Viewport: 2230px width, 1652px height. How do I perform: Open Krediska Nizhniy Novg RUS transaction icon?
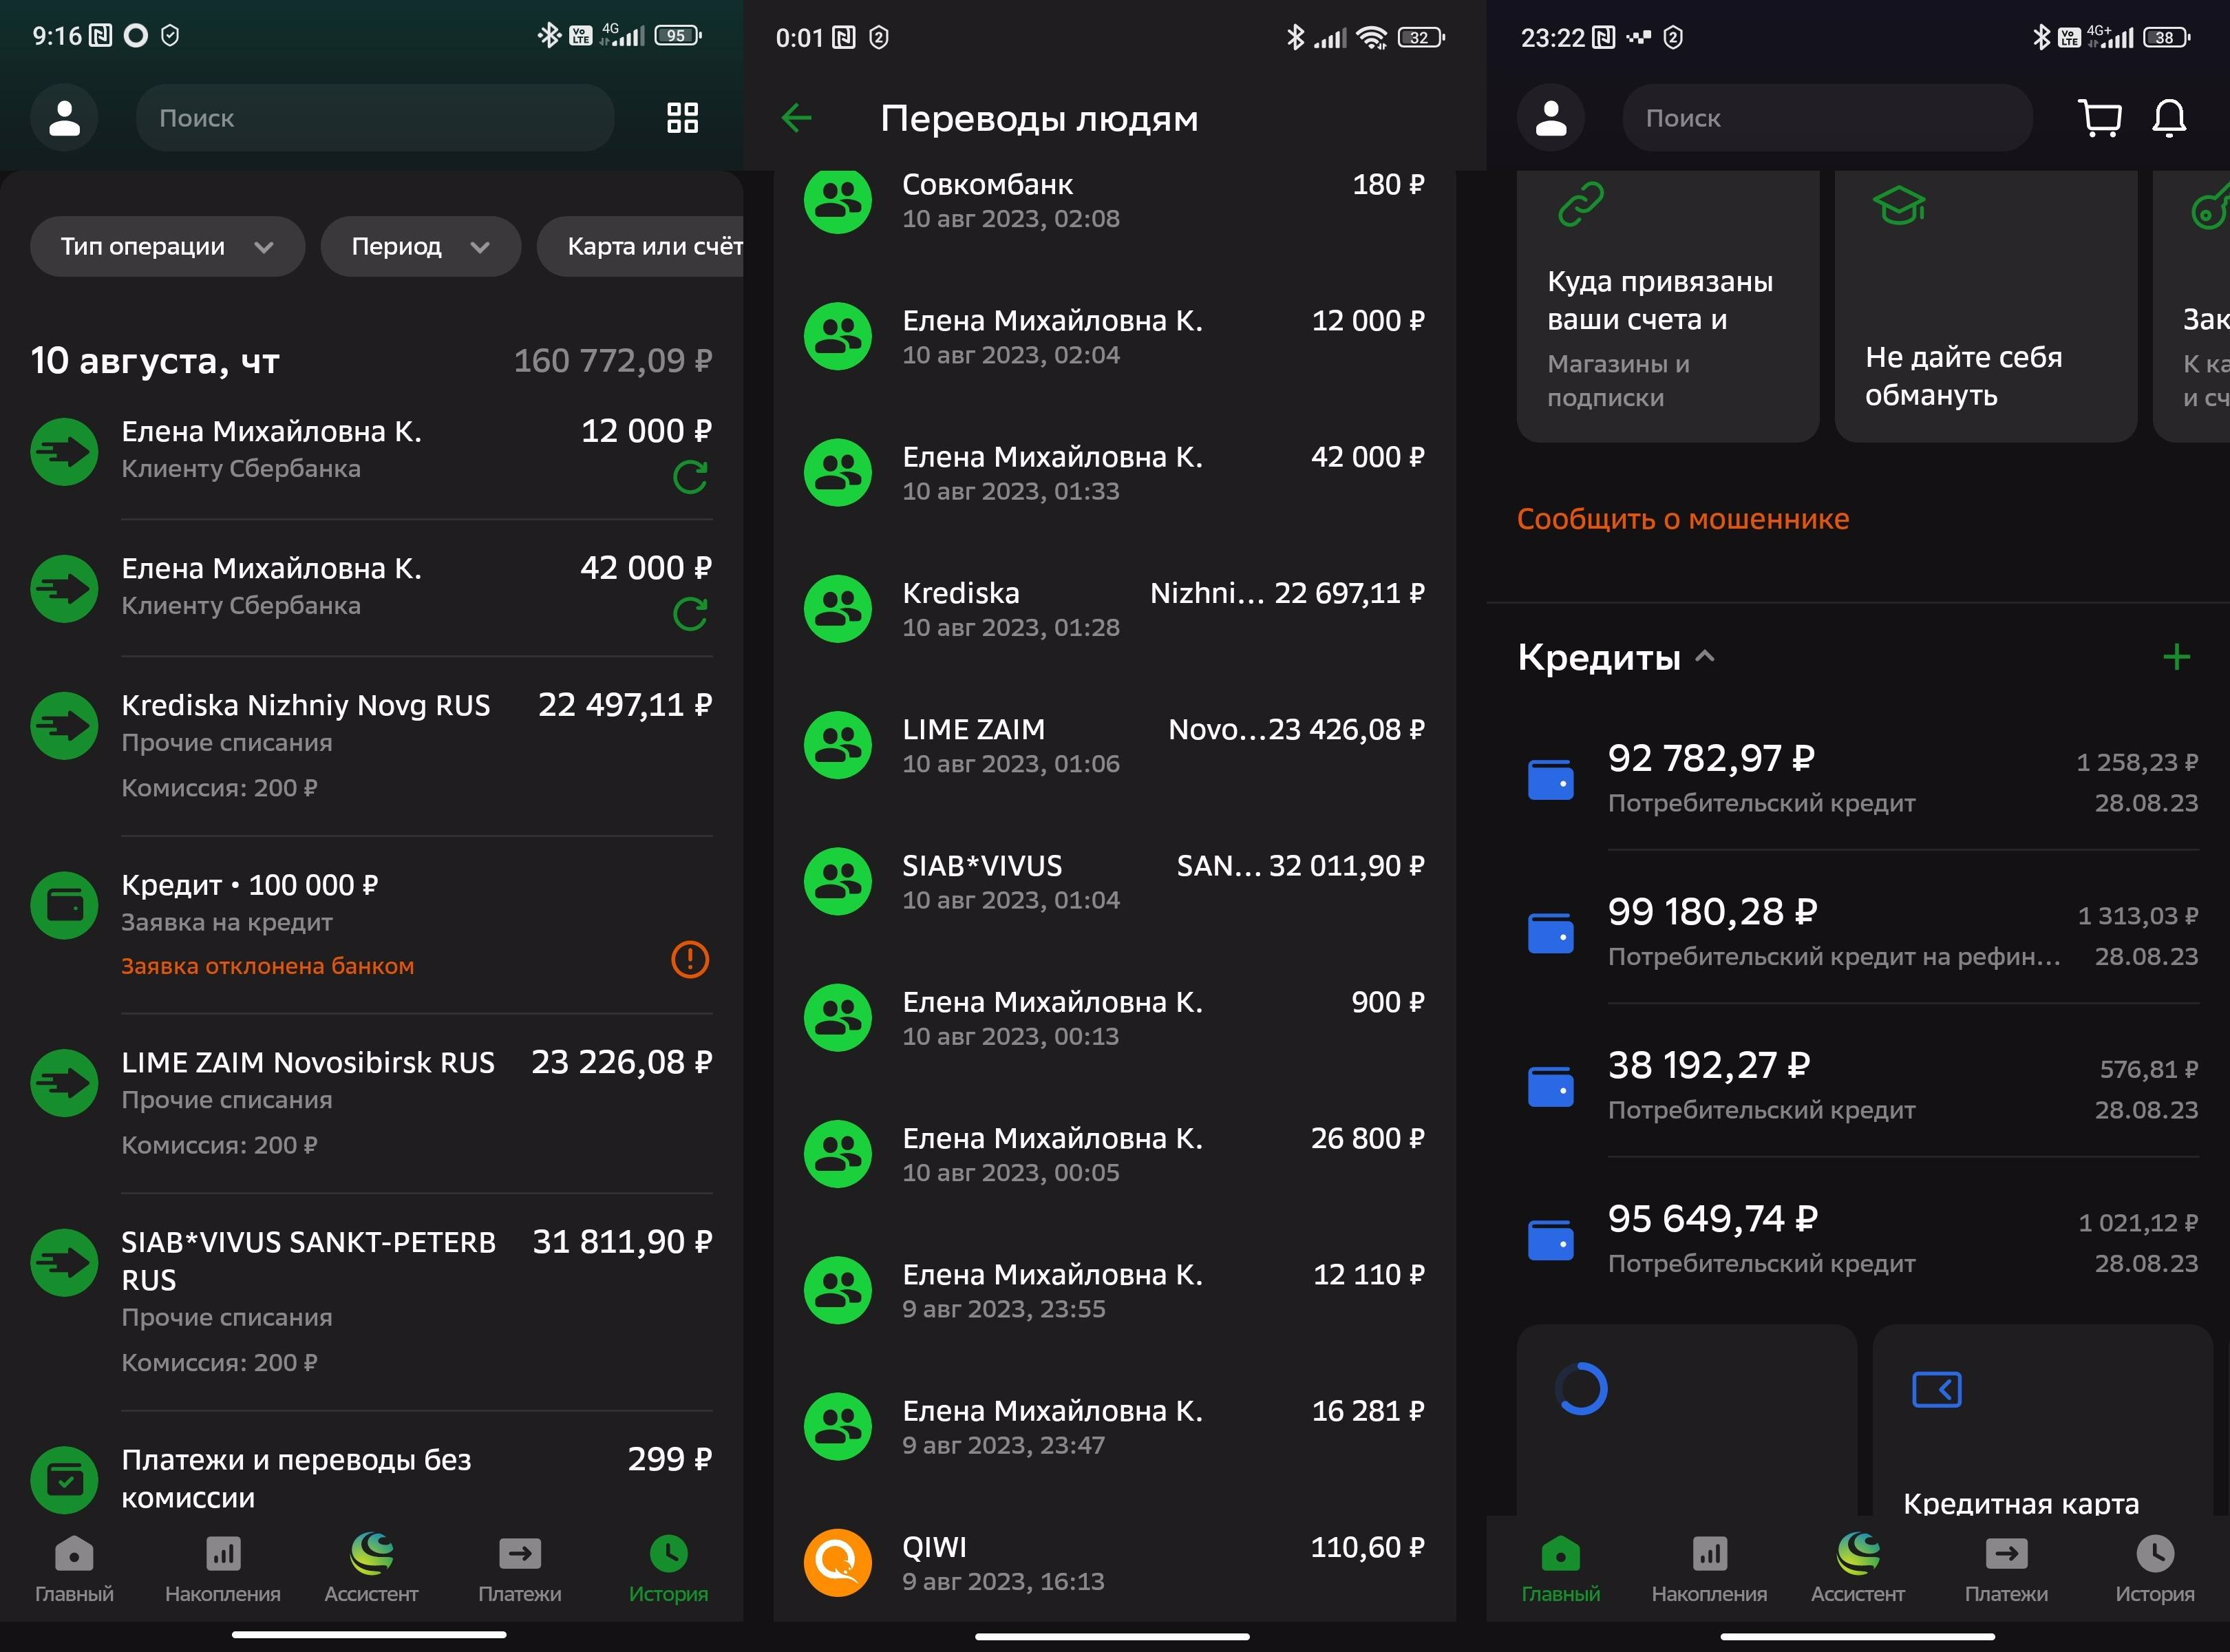(x=64, y=725)
